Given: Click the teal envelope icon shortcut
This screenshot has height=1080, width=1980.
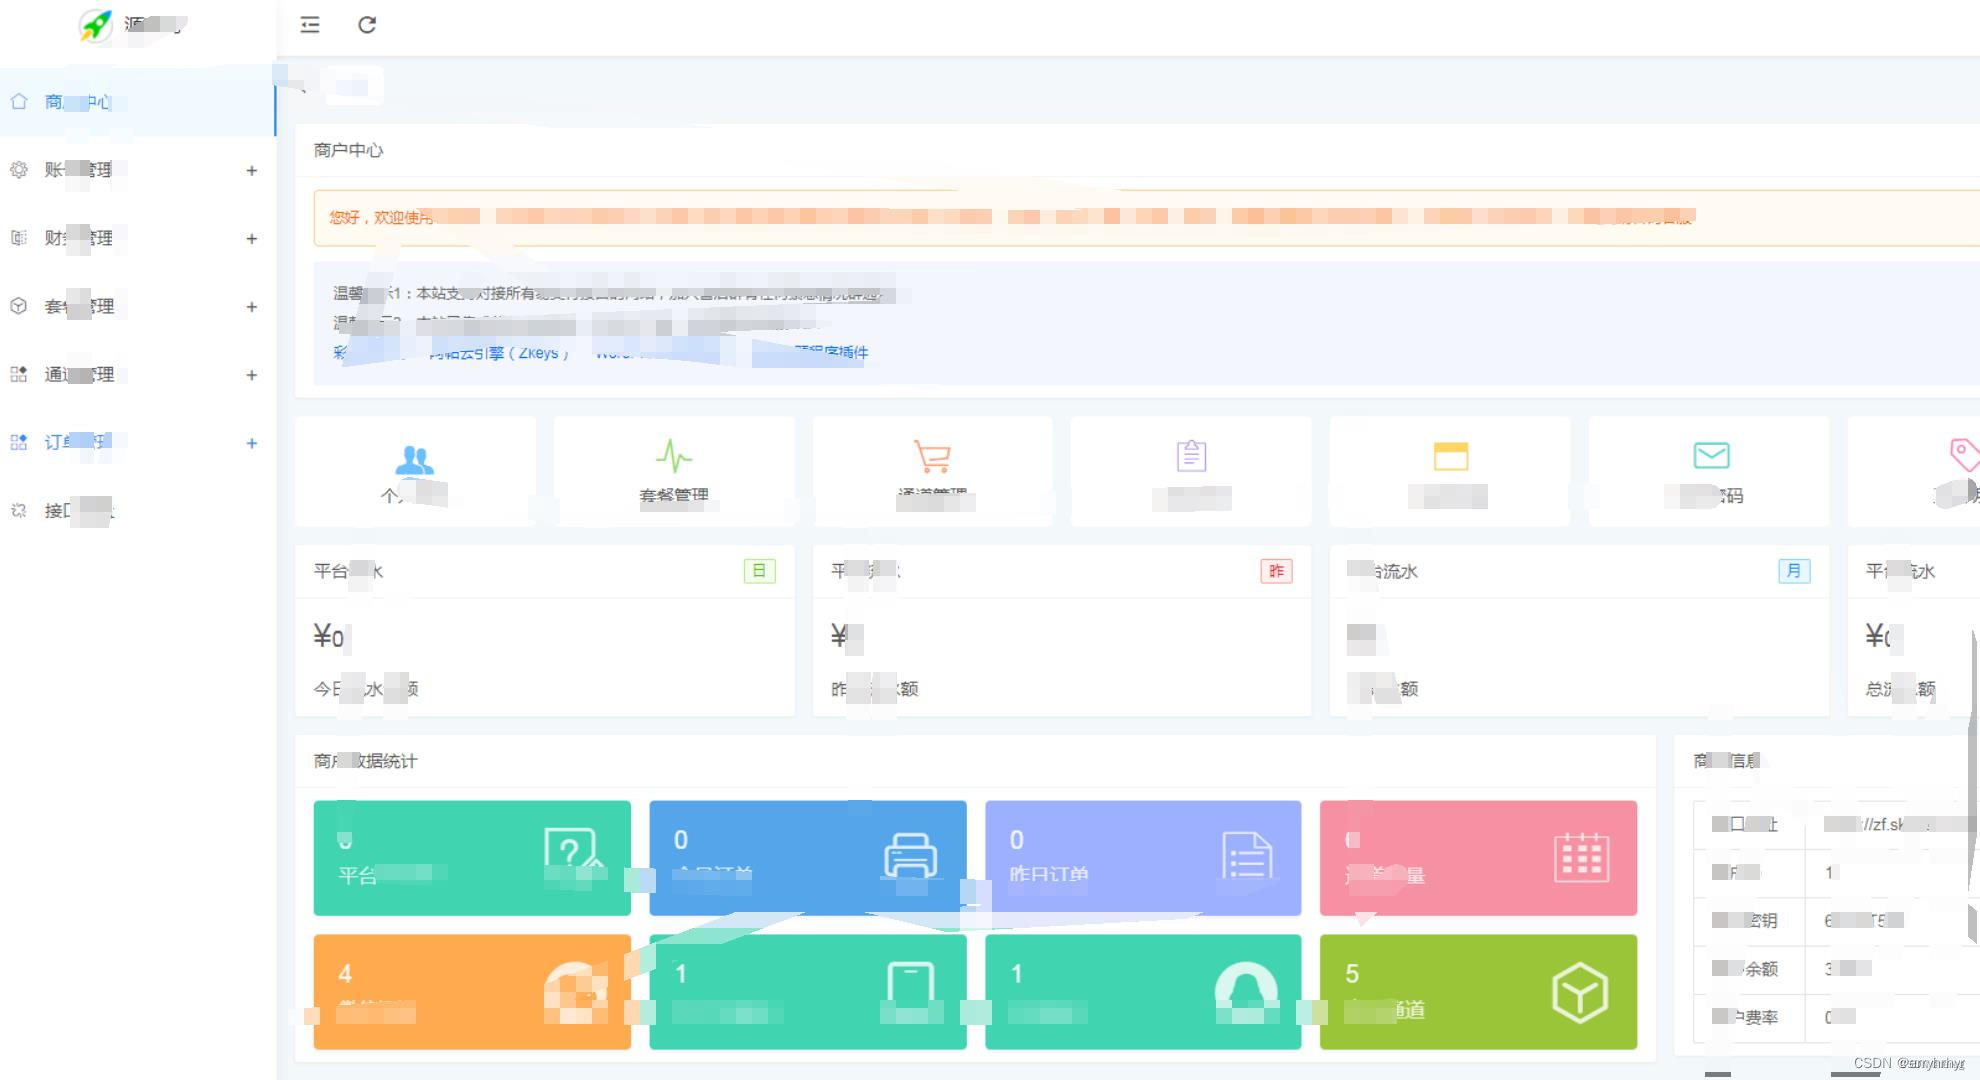Looking at the screenshot, I should click(x=1711, y=456).
